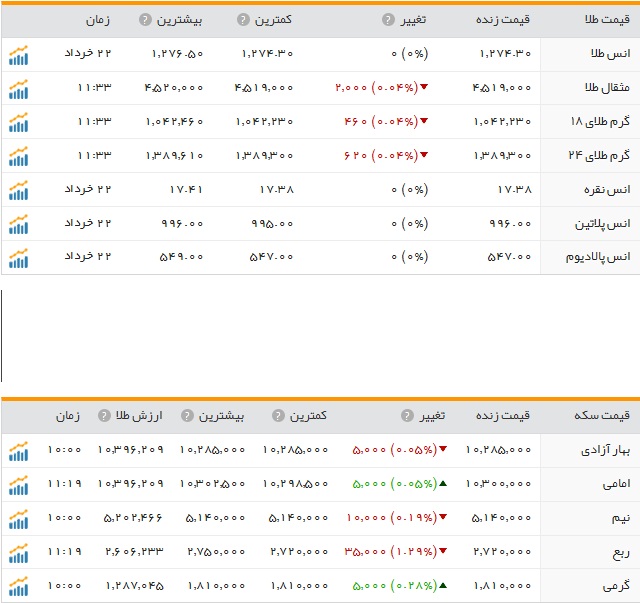640x603 pixels.
Task: Open chart icon for مثقال طلا row
Action: (x=19, y=89)
